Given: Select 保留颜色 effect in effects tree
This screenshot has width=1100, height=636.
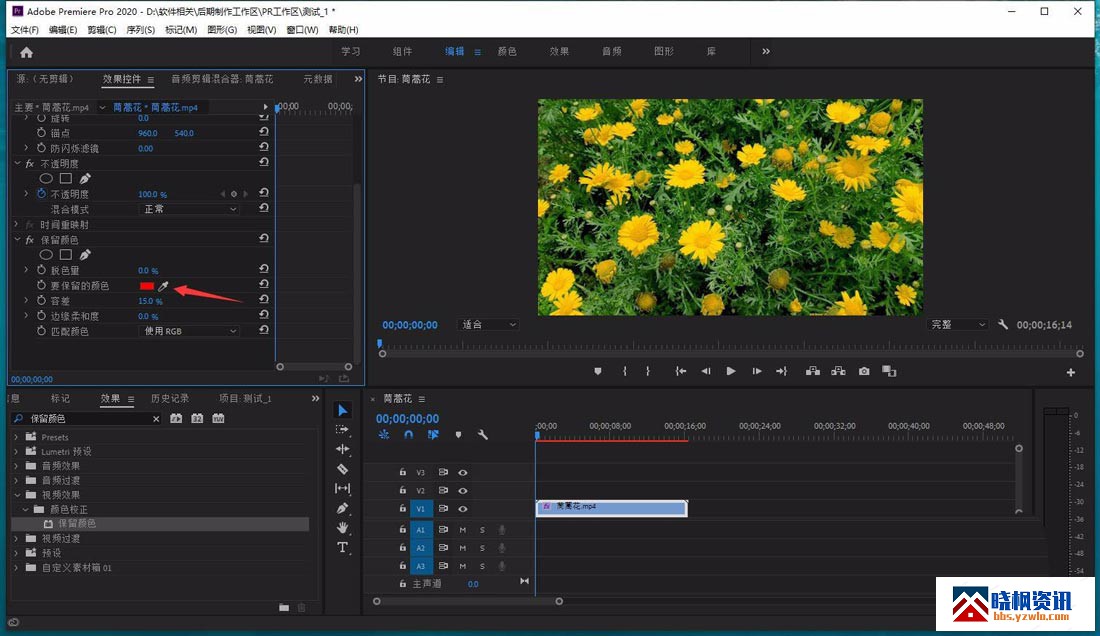Looking at the screenshot, I should click(77, 524).
